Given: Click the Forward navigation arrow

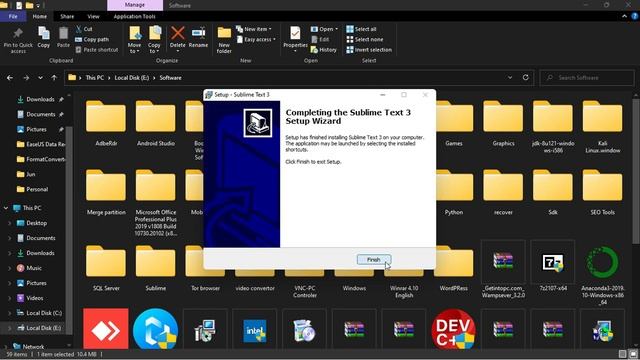Looking at the screenshot, I should (x=26, y=78).
